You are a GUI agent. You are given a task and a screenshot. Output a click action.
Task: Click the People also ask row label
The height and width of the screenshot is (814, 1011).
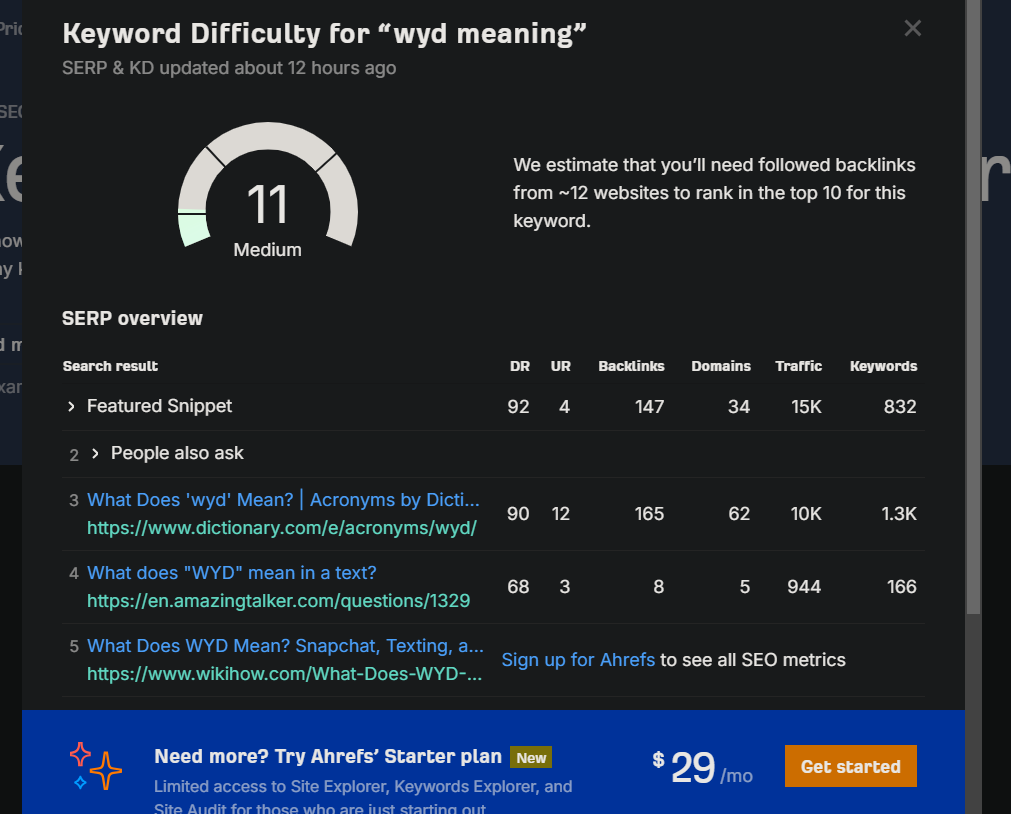pos(177,454)
